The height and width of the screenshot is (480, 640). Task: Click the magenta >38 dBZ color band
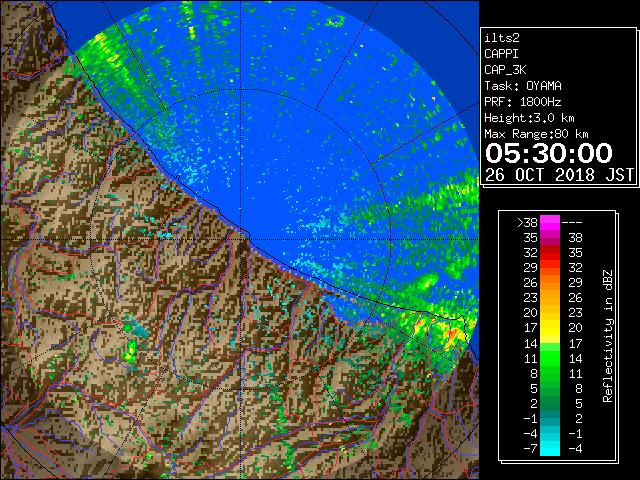pyautogui.click(x=550, y=222)
